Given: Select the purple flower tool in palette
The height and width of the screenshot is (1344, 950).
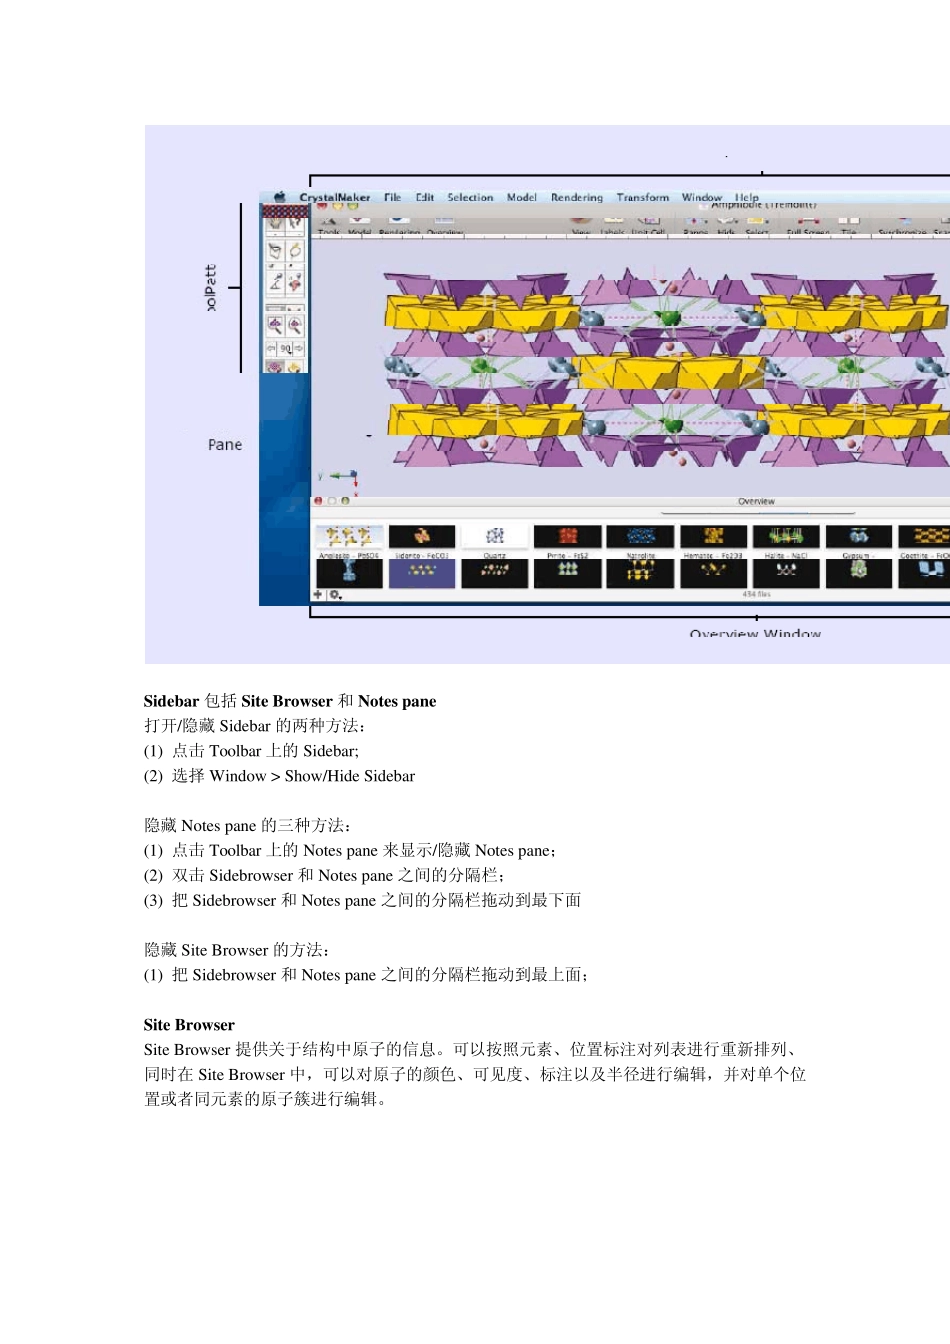Looking at the screenshot, I should (x=275, y=366).
